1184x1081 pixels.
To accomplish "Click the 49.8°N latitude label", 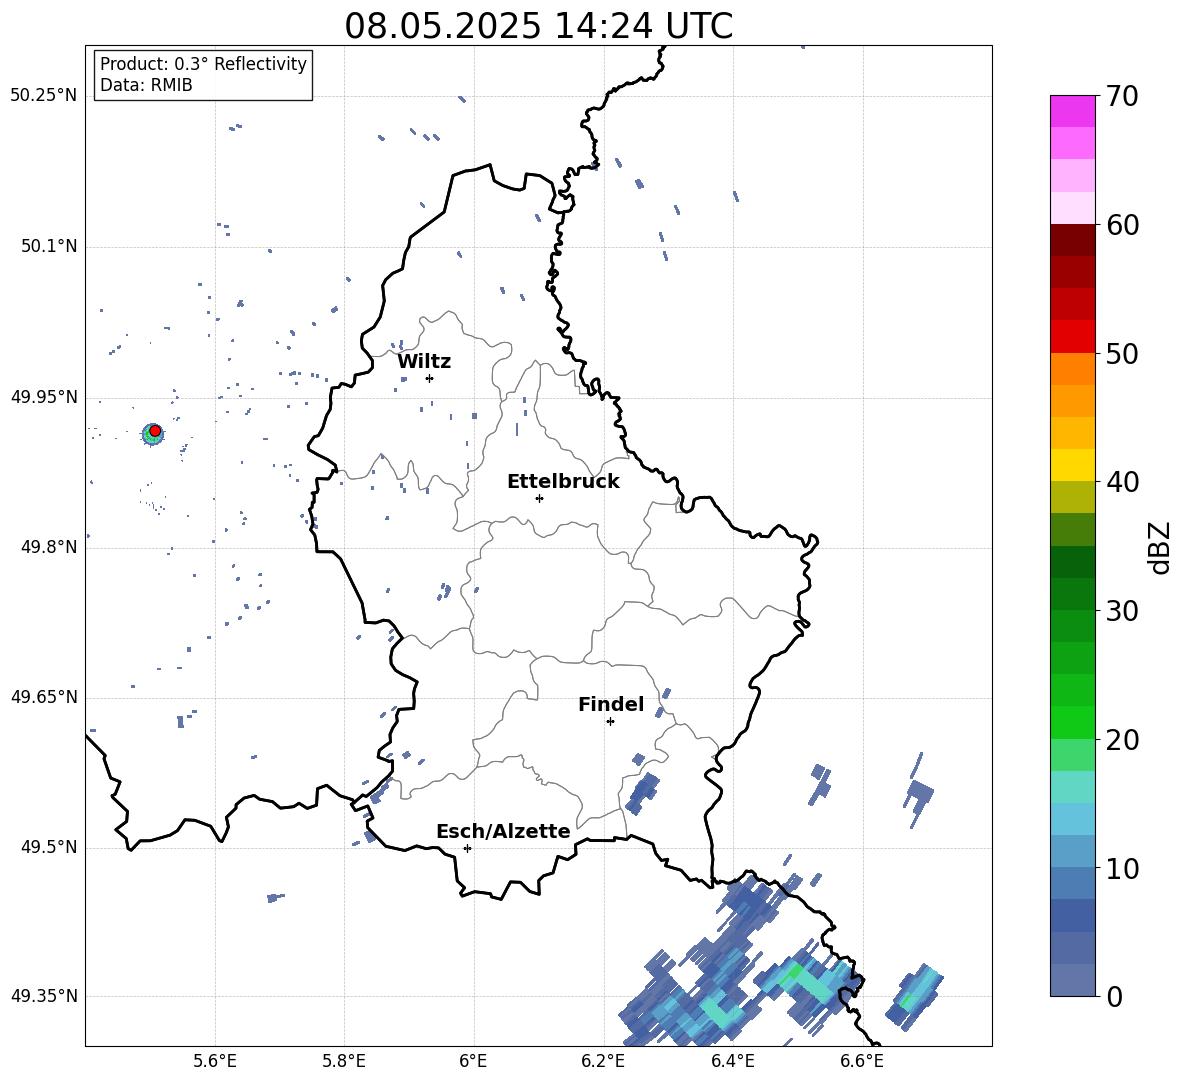I will click(x=49, y=547).
